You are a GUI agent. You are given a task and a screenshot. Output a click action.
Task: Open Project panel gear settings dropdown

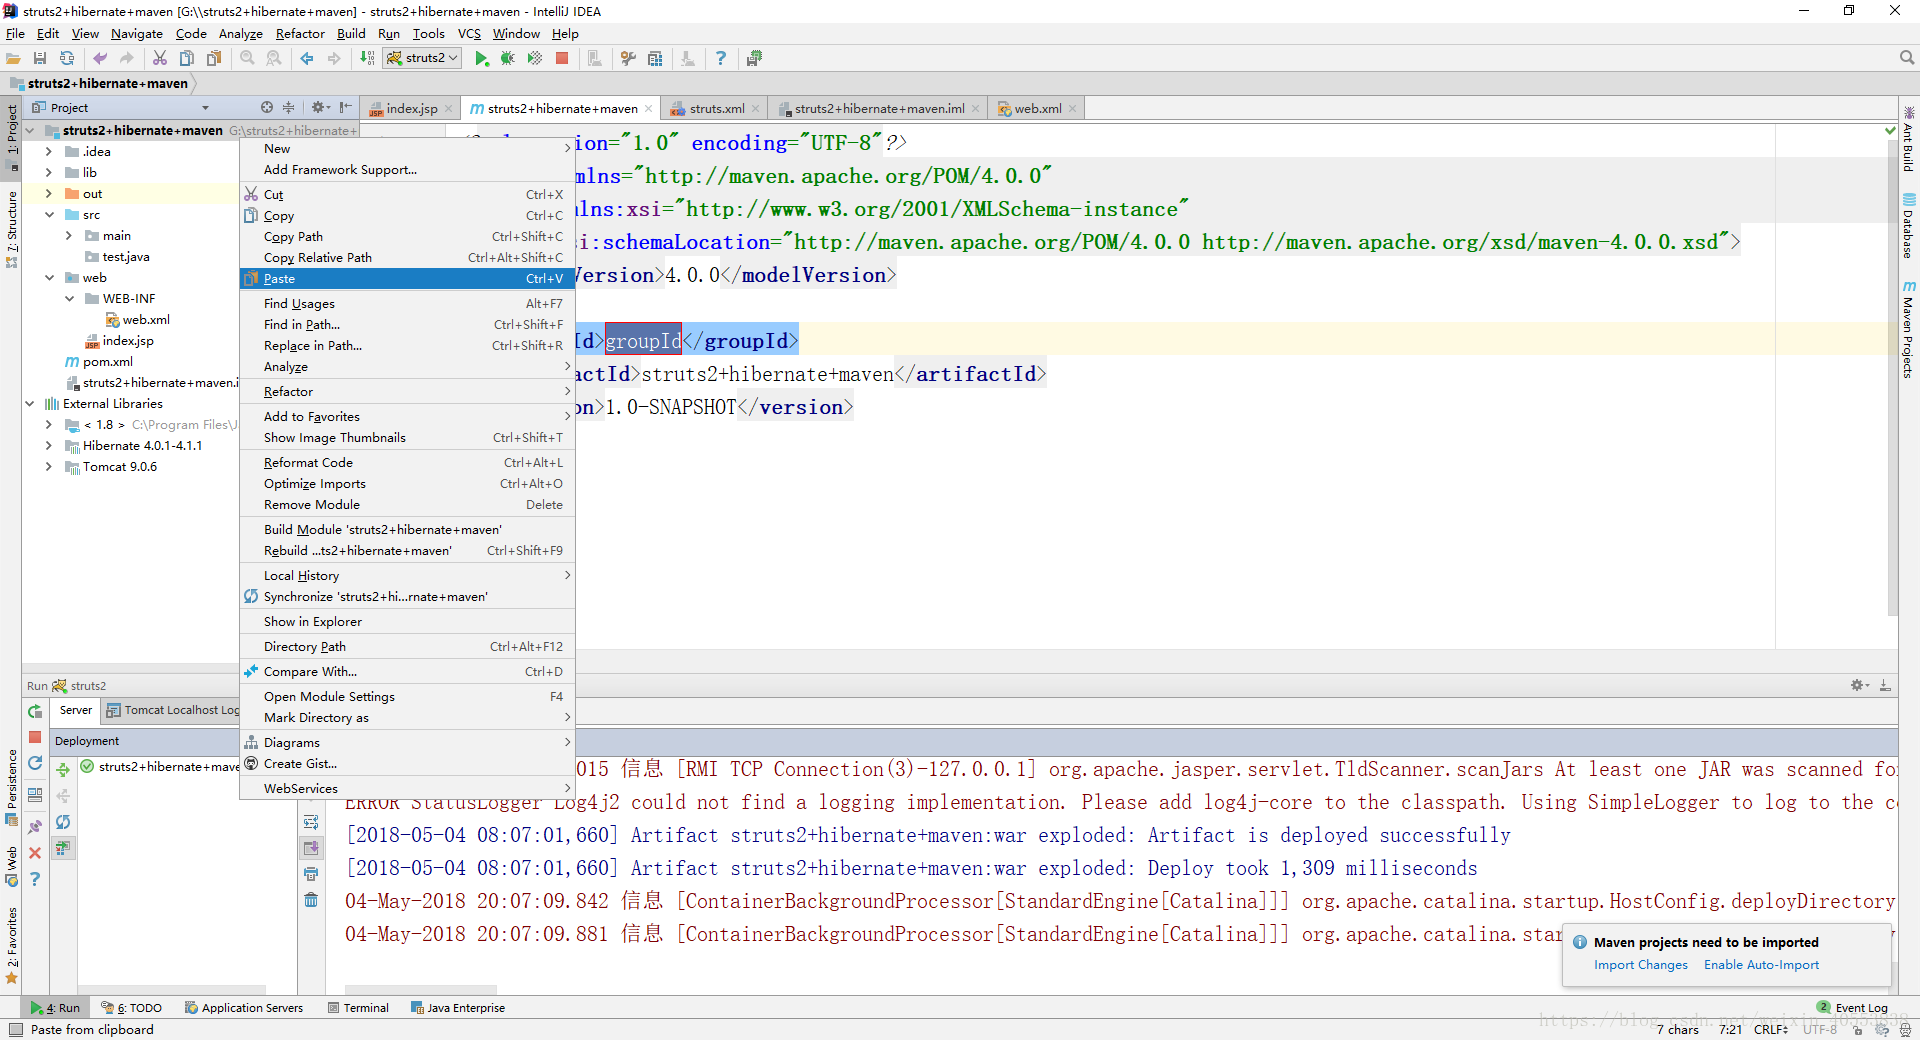[320, 107]
